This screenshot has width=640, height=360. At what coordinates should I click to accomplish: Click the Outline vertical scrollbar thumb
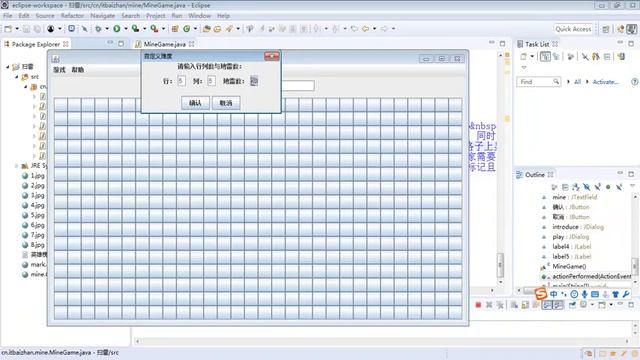635,266
